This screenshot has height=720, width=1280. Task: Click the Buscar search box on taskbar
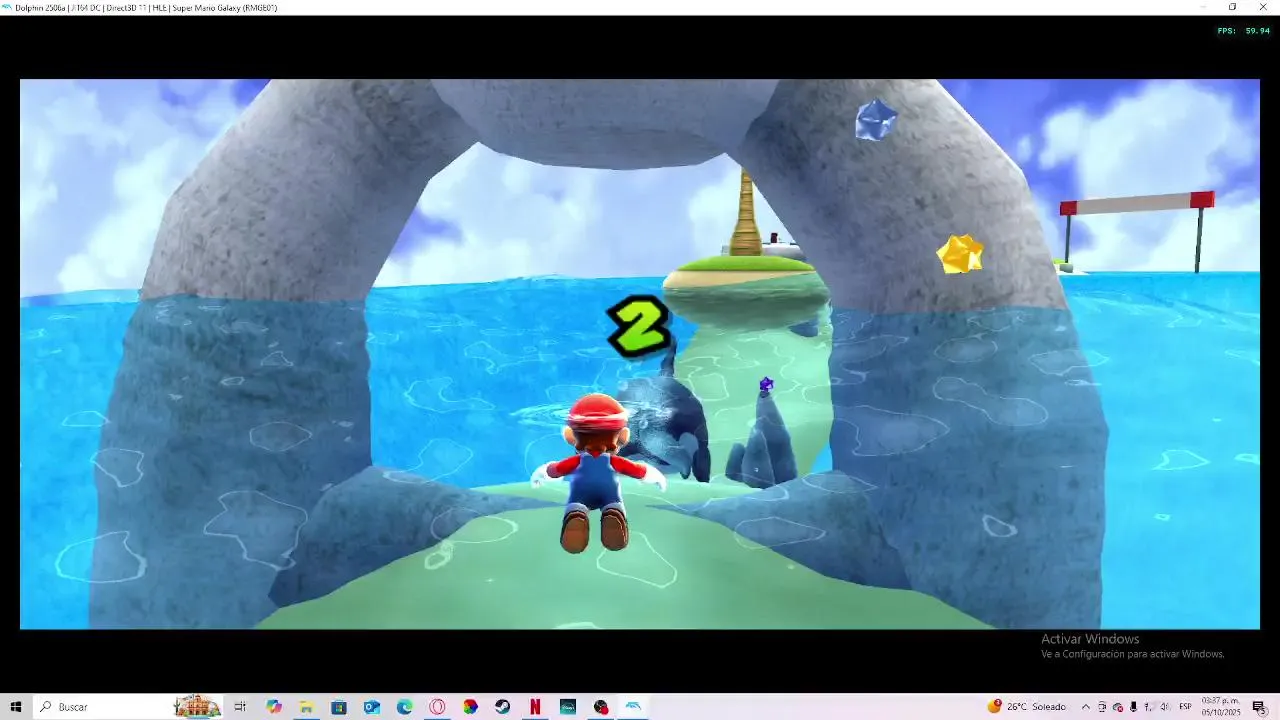(x=128, y=707)
